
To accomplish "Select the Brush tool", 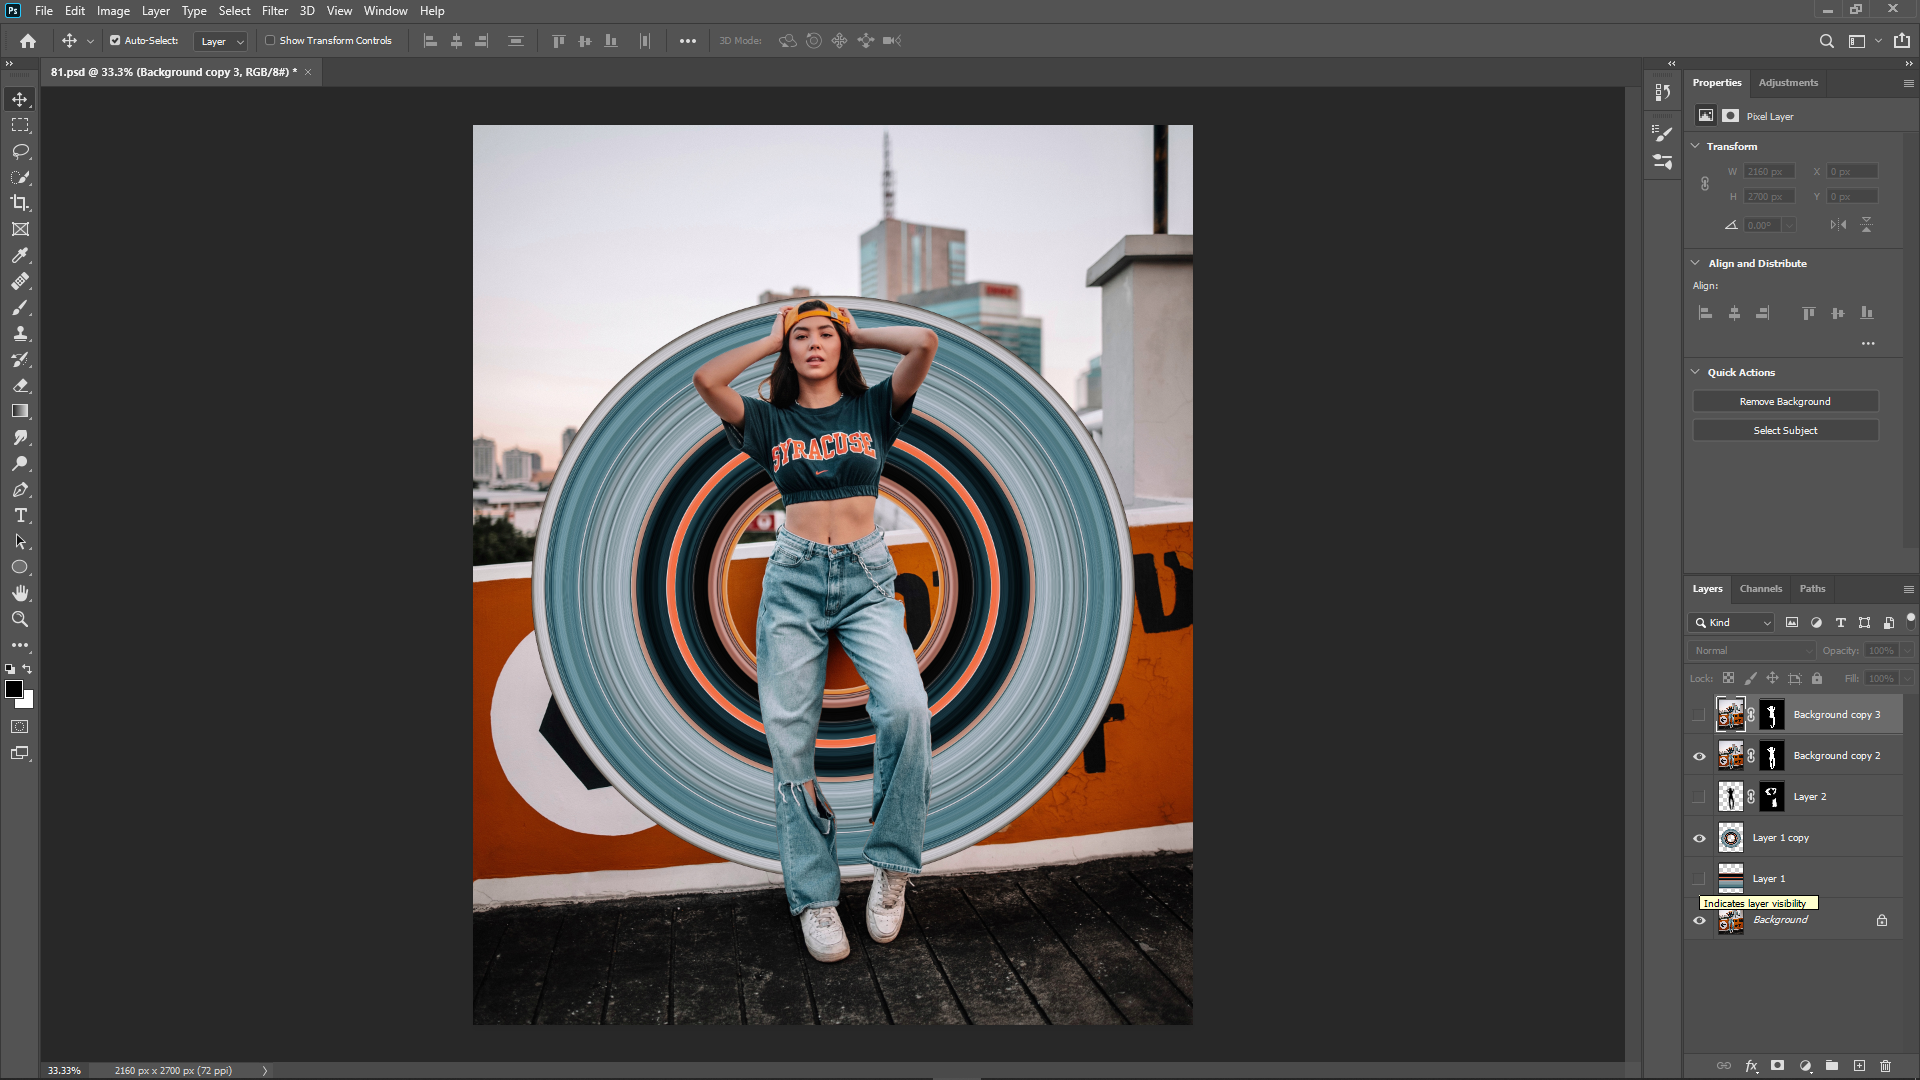I will pyautogui.click(x=20, y=307).
